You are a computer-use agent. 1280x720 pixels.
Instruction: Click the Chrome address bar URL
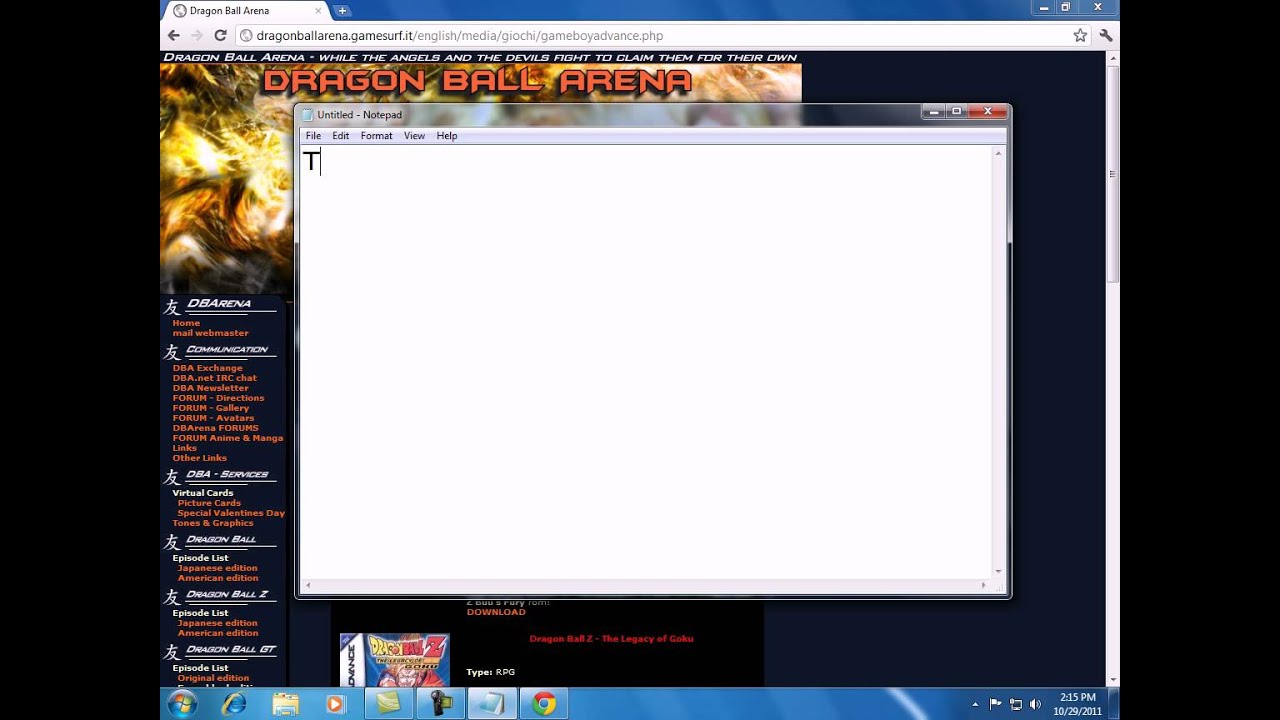tap(459, 35)
